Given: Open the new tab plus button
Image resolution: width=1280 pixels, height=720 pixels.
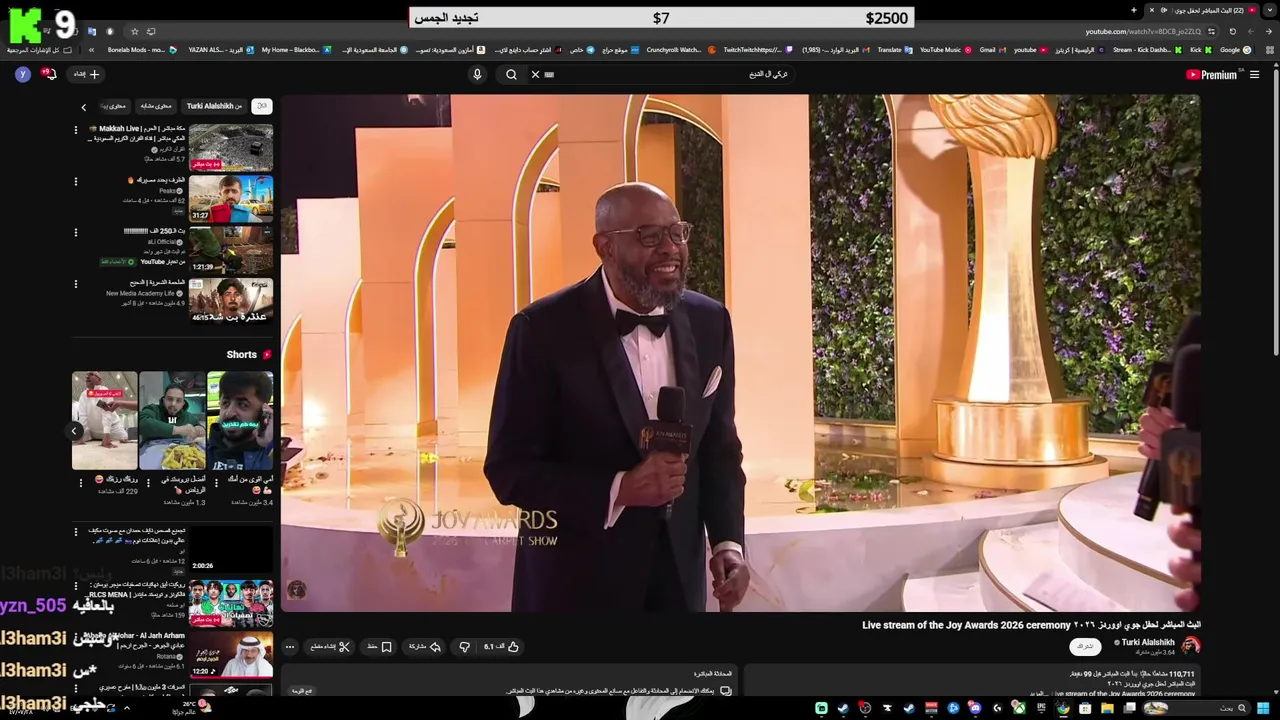Looking at the screenshot, I should point(1133,10).
